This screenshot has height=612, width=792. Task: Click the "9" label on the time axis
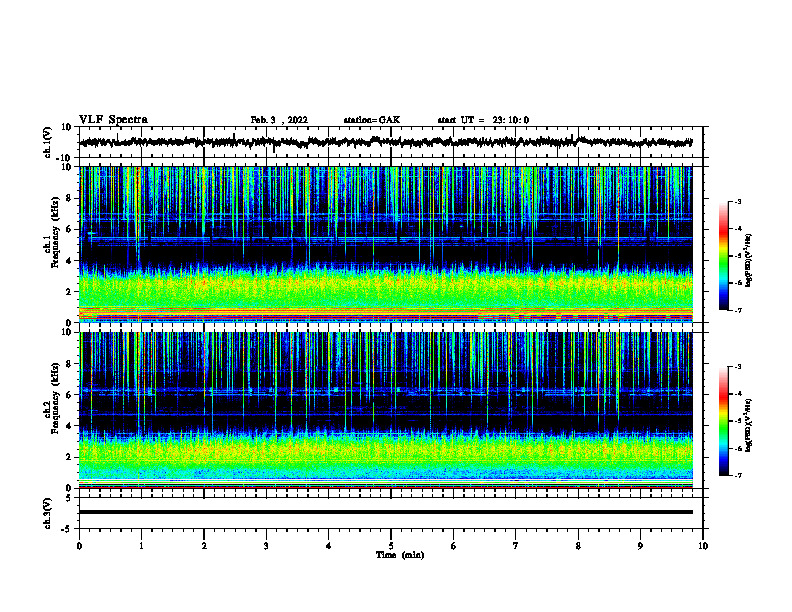pos(640,546)
